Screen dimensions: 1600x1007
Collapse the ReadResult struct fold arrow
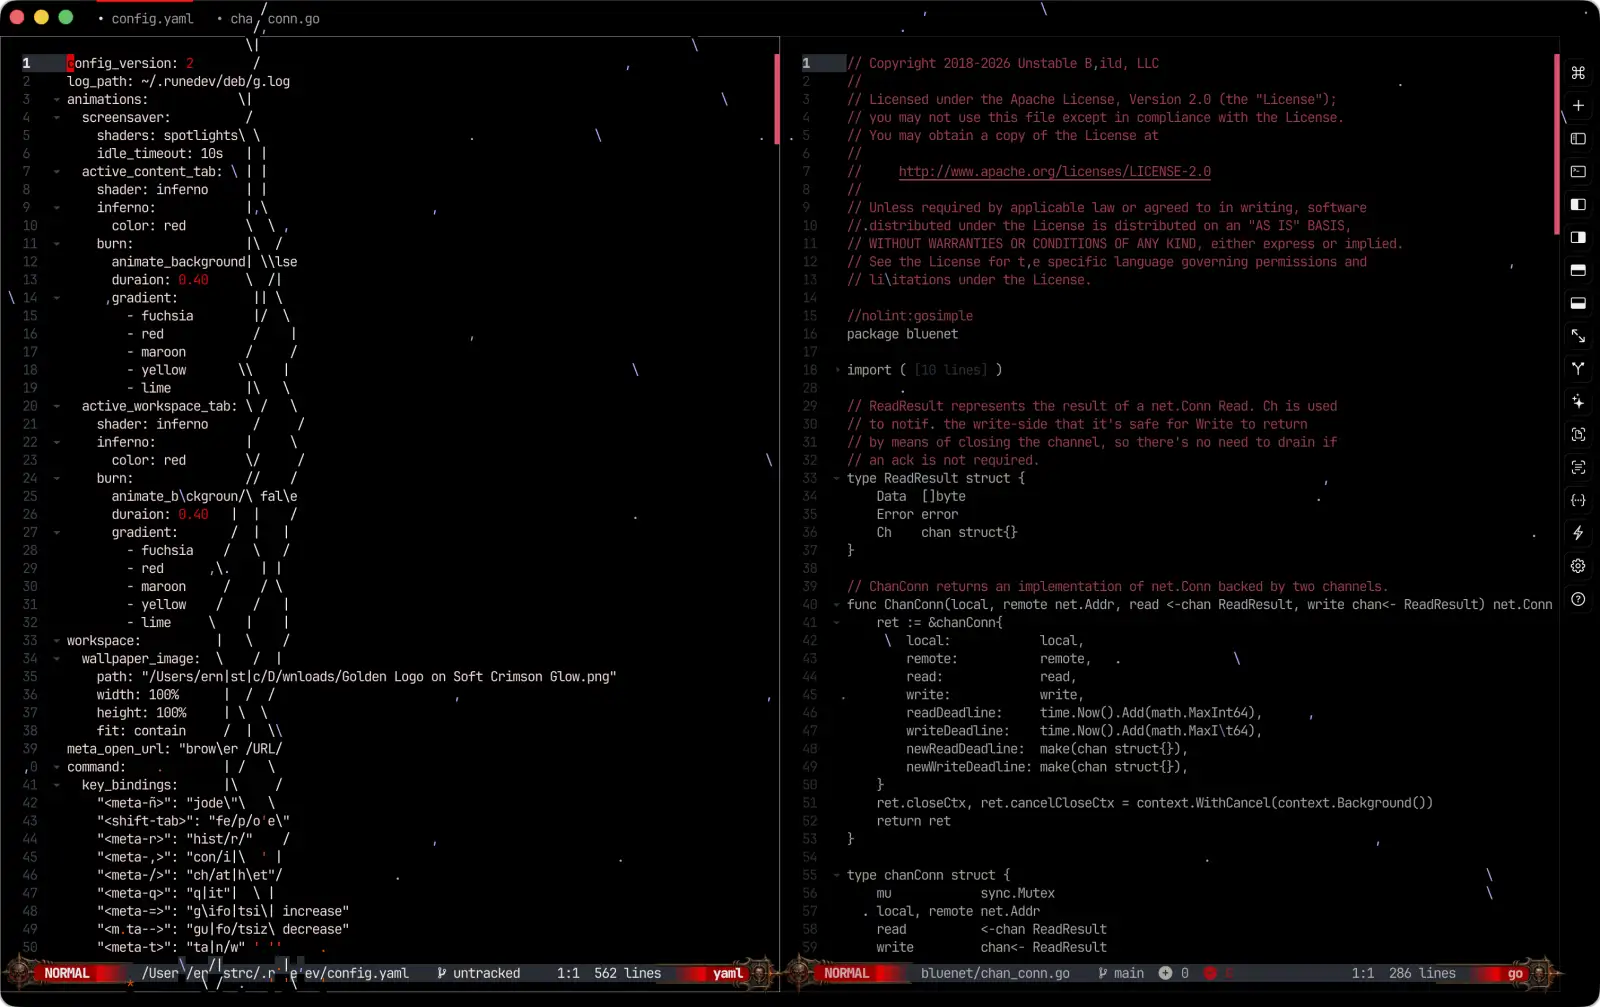pos(837,478)
